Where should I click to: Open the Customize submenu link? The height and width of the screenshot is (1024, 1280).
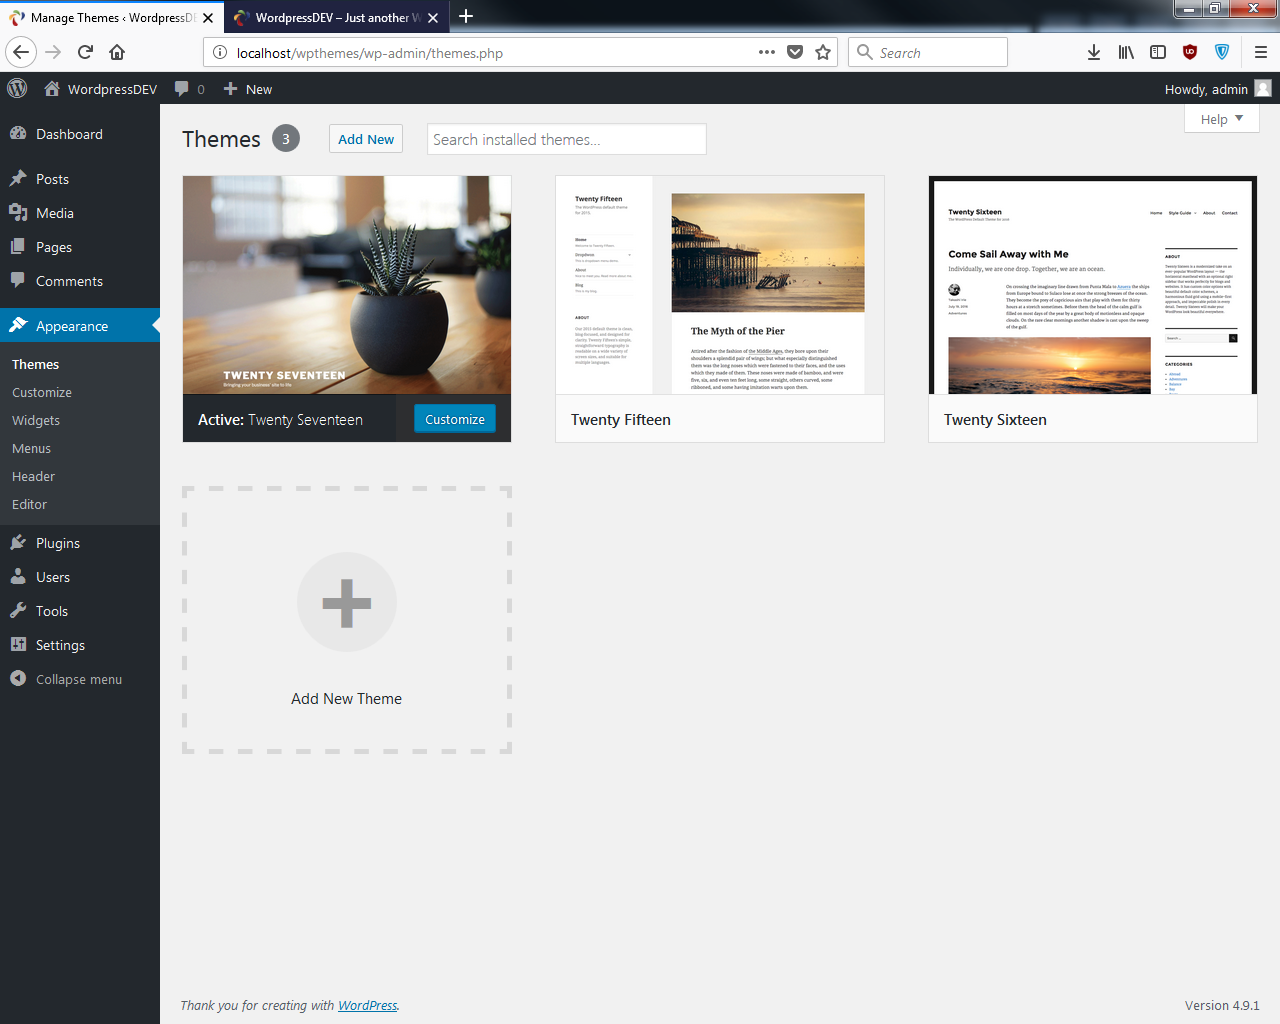click(42, 392)
